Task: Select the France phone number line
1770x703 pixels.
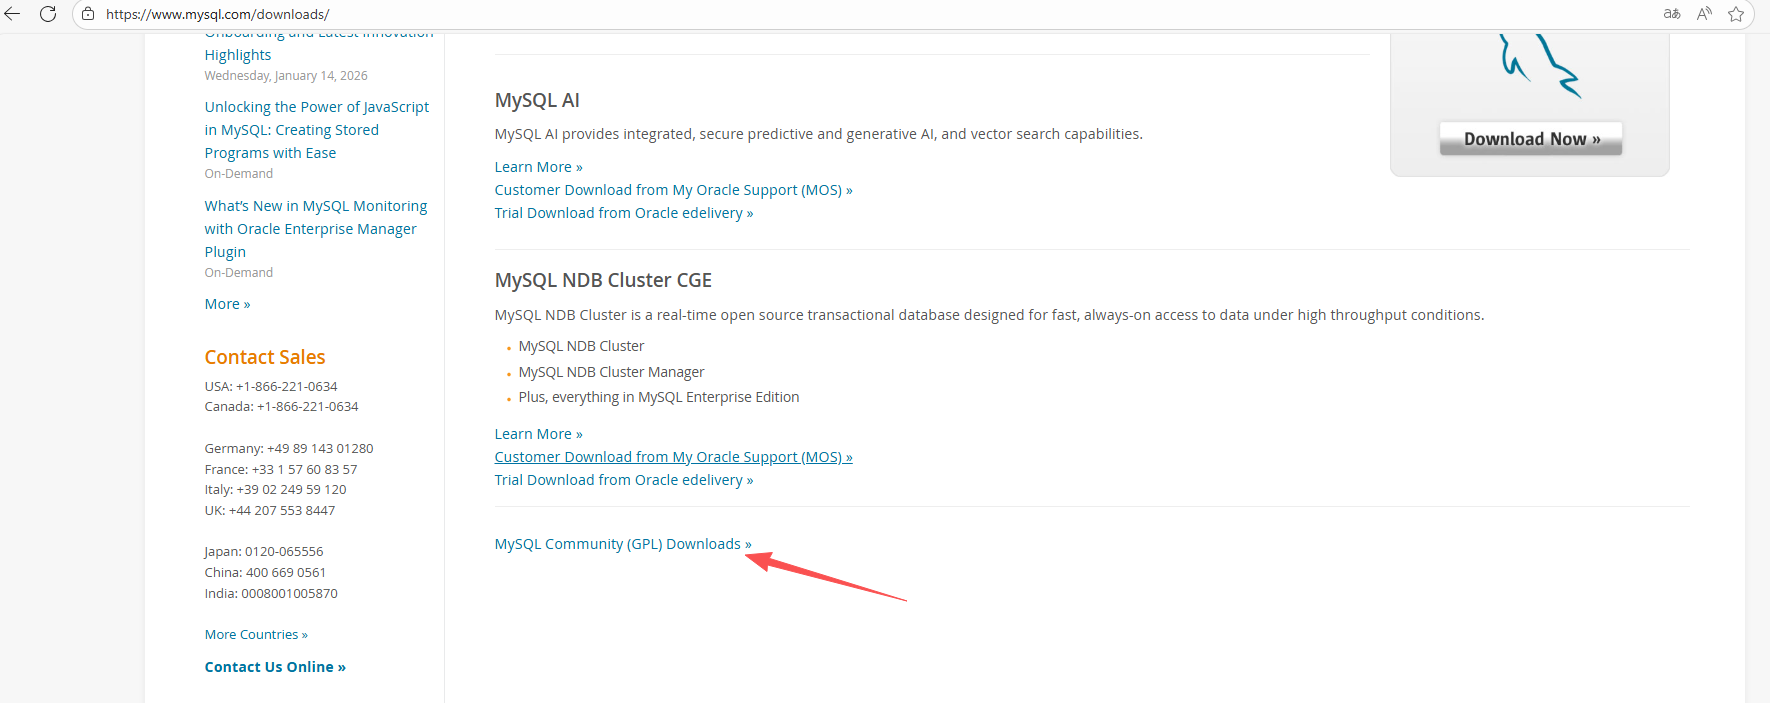Action: (281, 470)
